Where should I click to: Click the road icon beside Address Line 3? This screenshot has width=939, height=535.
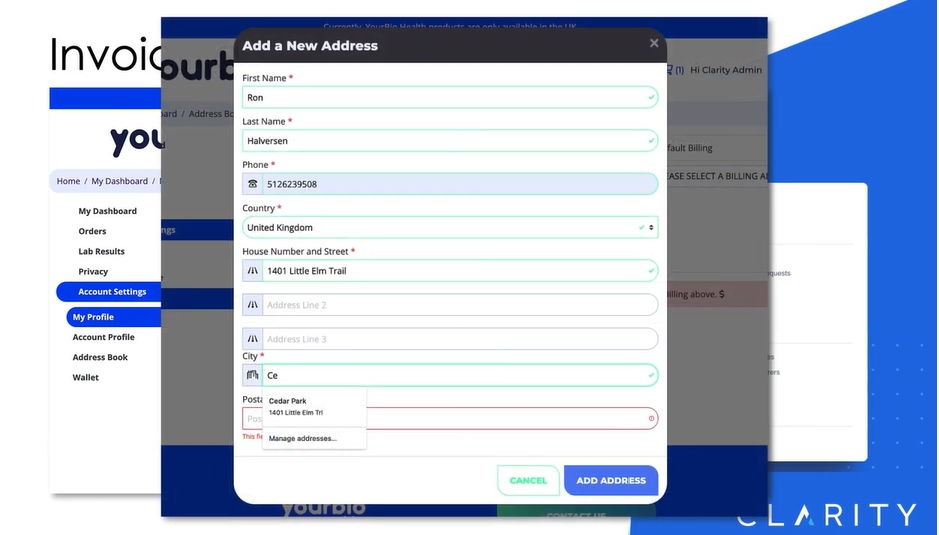(x=252, y=339)
